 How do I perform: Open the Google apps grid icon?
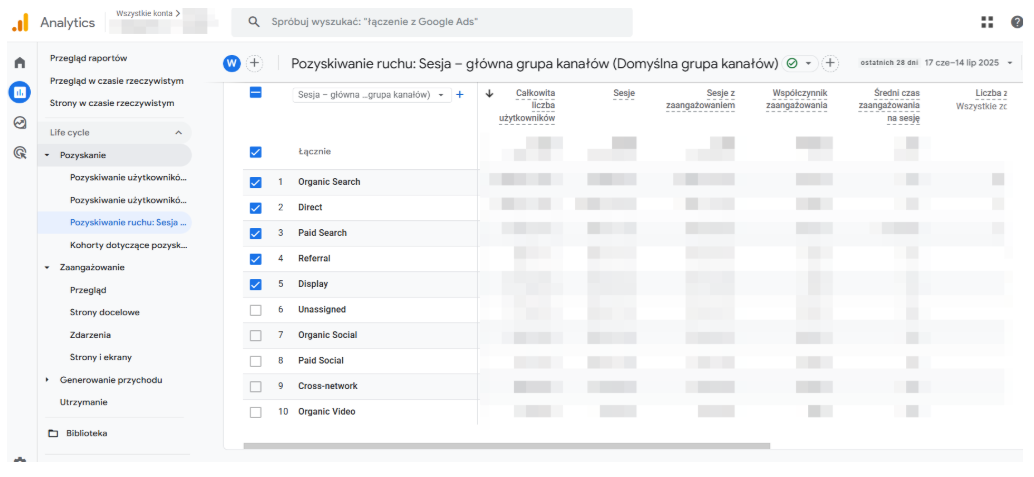[987, 22]
